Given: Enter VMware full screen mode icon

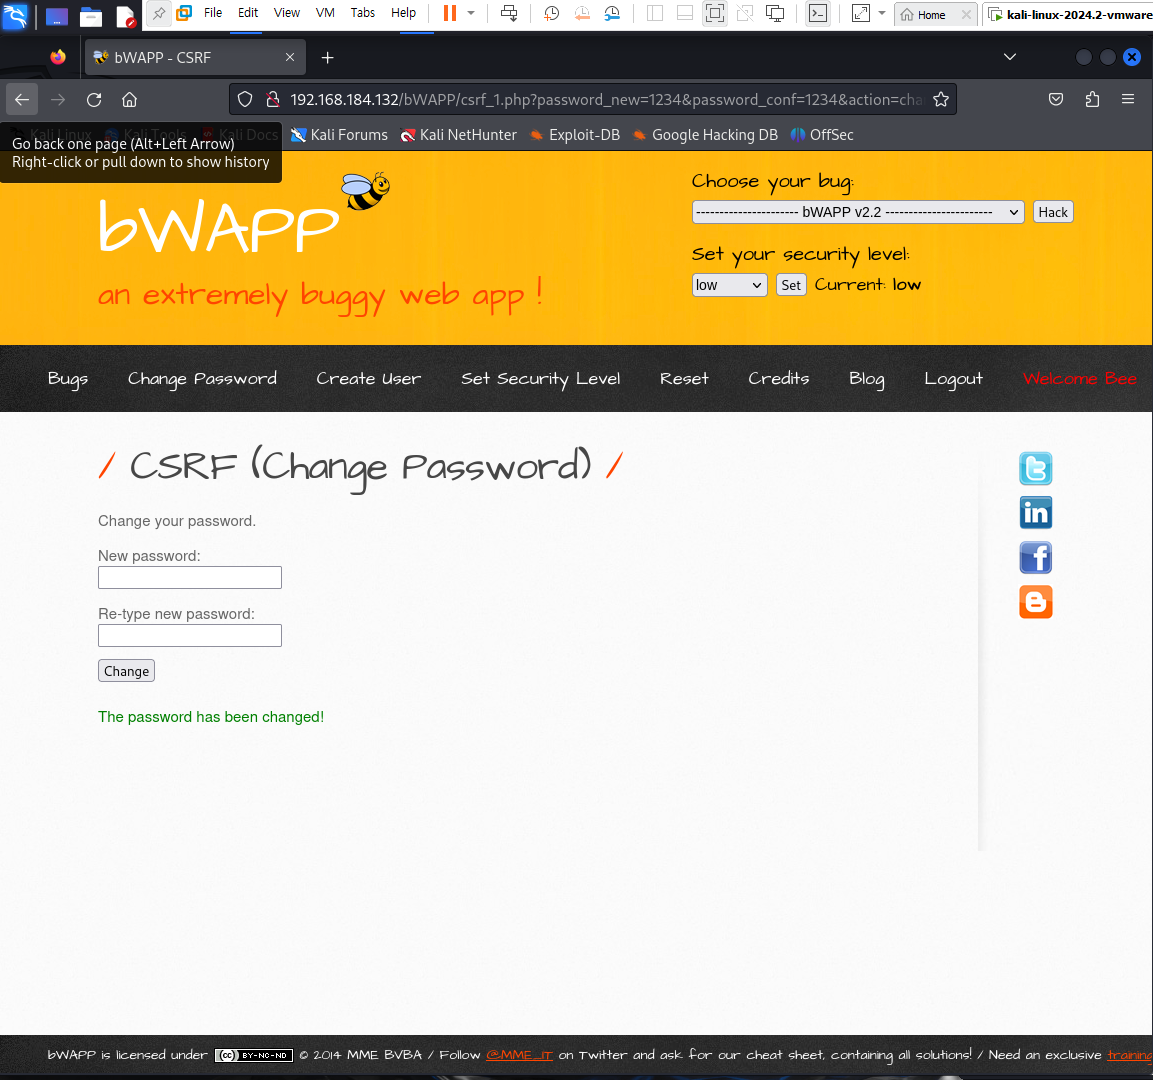Looking at the screenshot, I should [714, 13].
